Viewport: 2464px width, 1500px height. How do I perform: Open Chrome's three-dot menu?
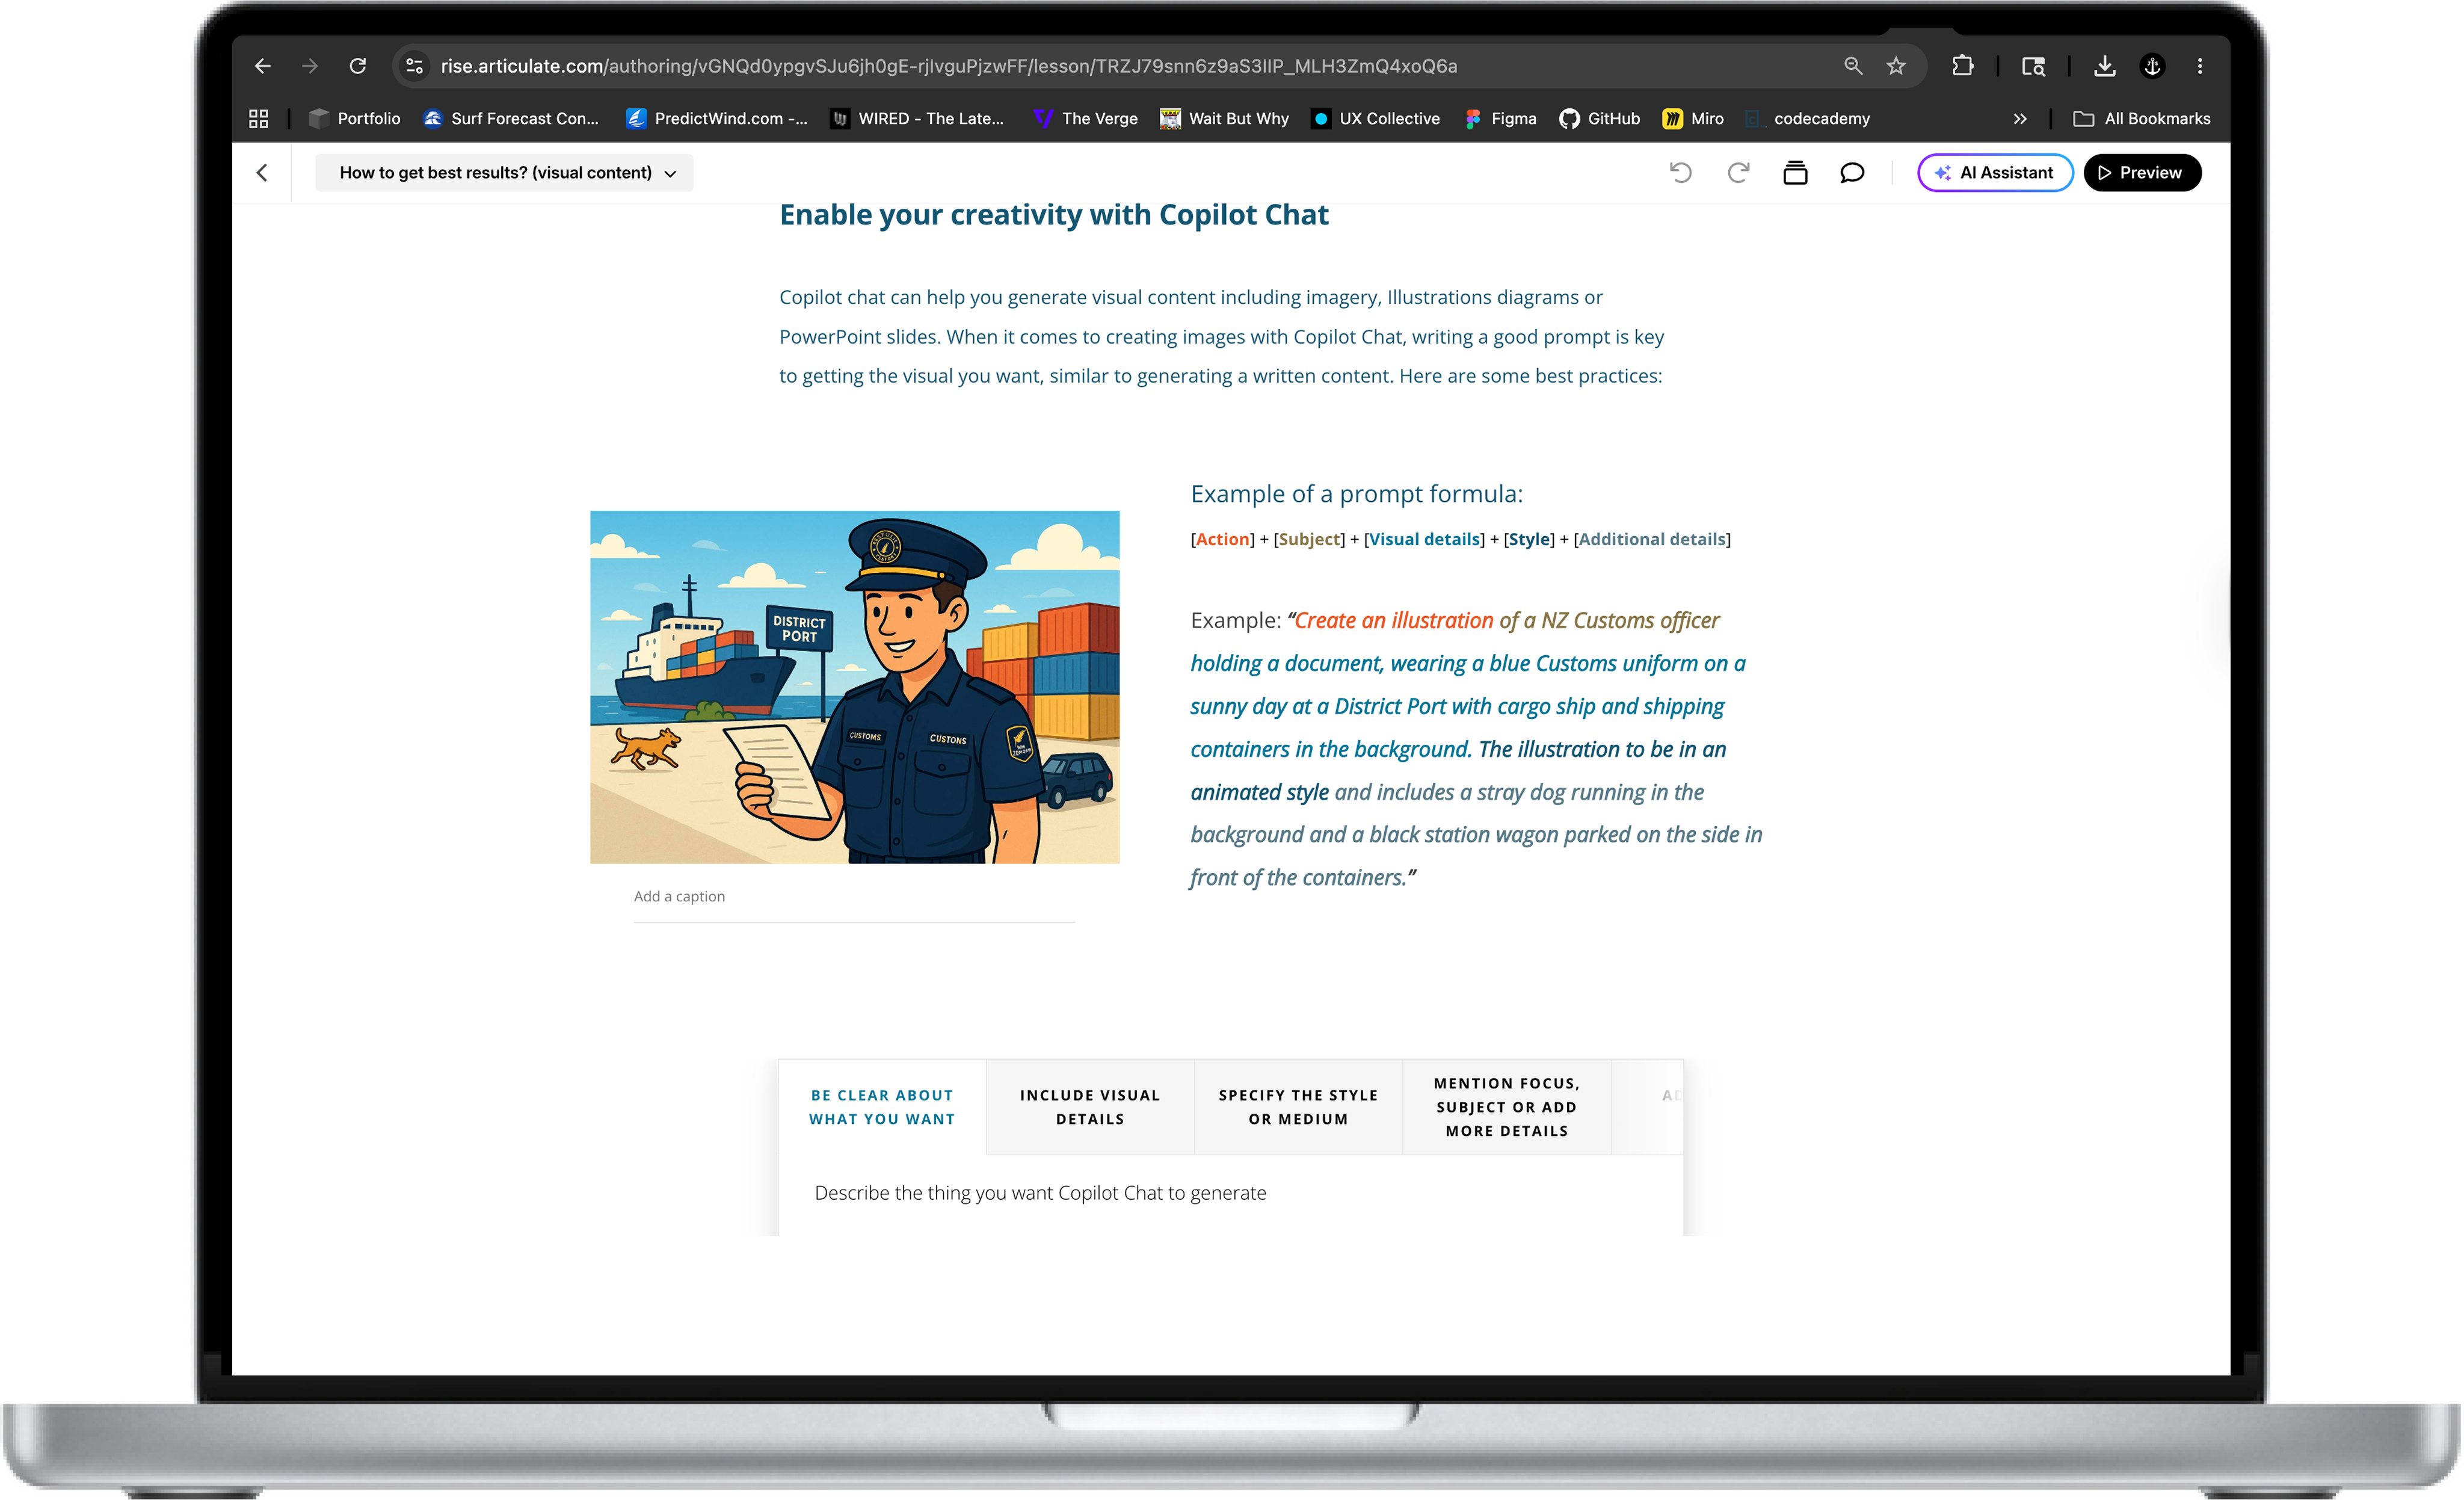pos(2199,66)
